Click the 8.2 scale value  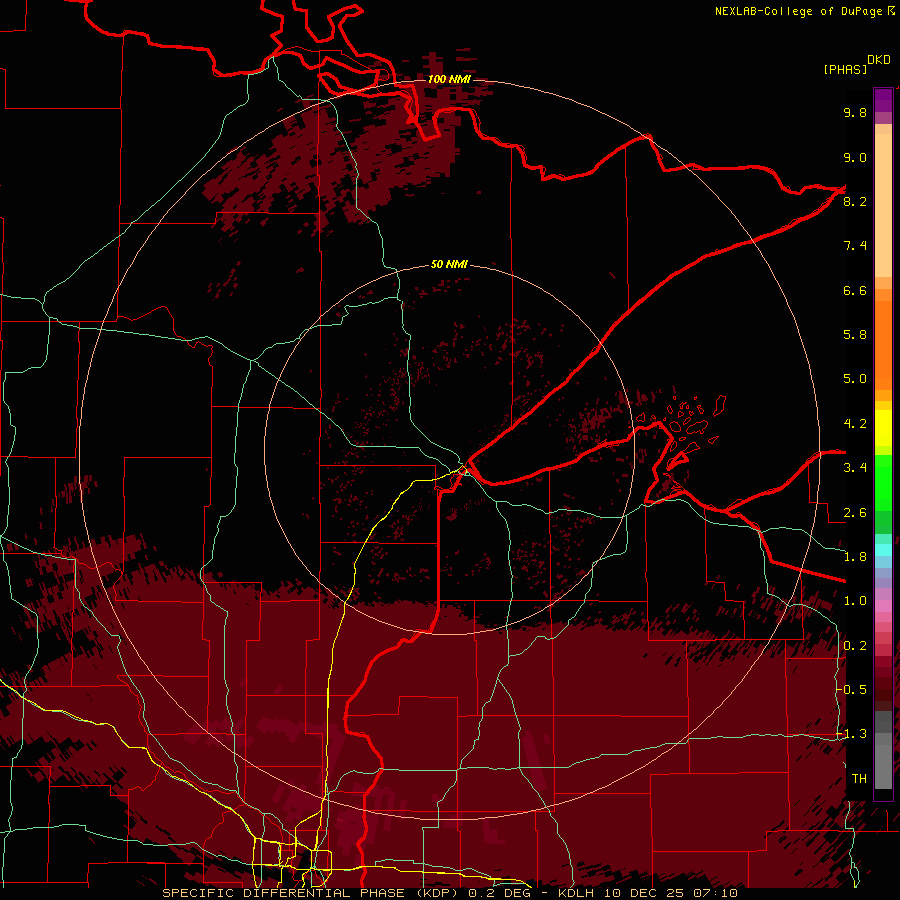pos(855,201)
